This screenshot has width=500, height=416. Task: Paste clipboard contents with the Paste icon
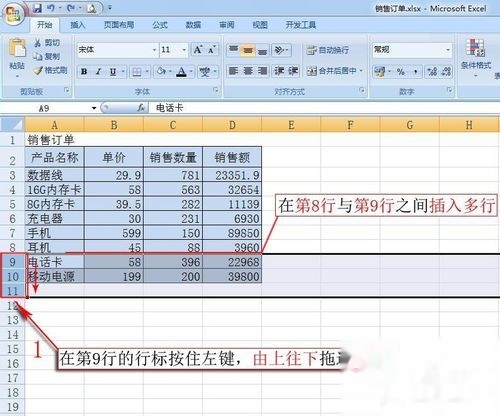click(17, 49)
